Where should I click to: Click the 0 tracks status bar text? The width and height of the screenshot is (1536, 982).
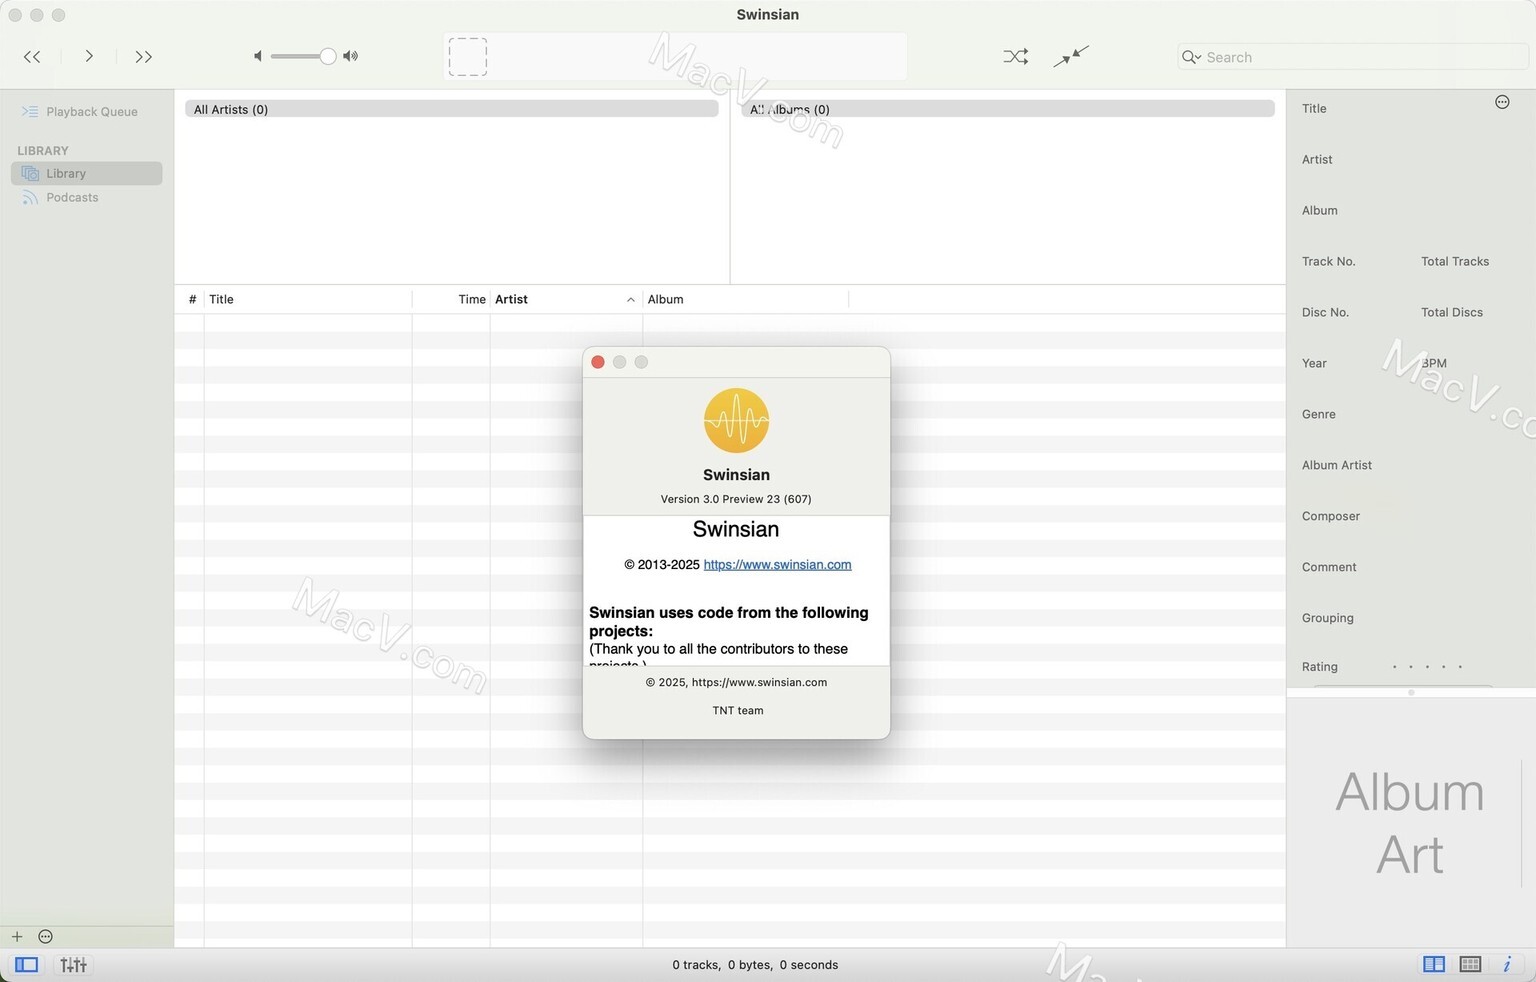(755, 965)
